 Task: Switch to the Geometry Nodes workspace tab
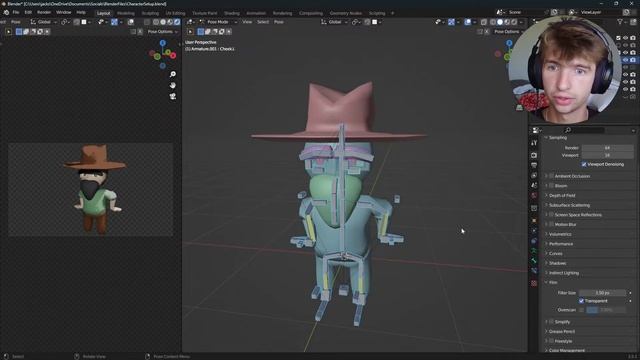tap(345, 13)
